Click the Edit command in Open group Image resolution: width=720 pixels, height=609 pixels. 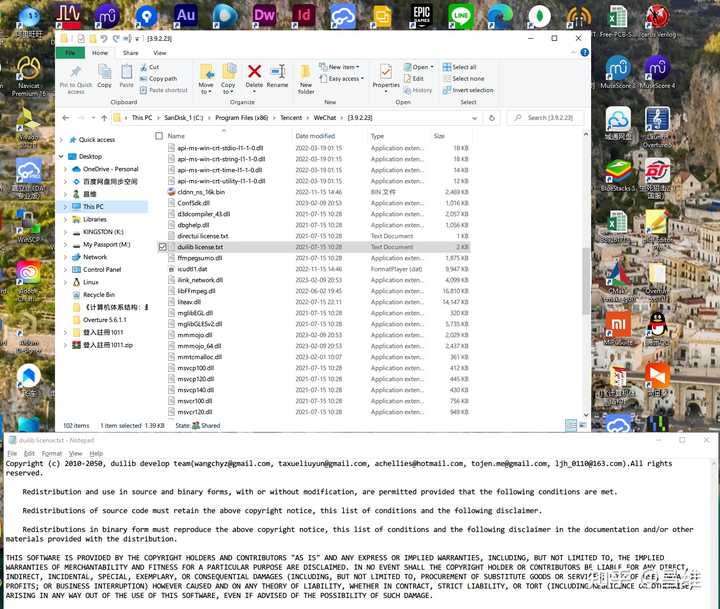click(414, 79)
